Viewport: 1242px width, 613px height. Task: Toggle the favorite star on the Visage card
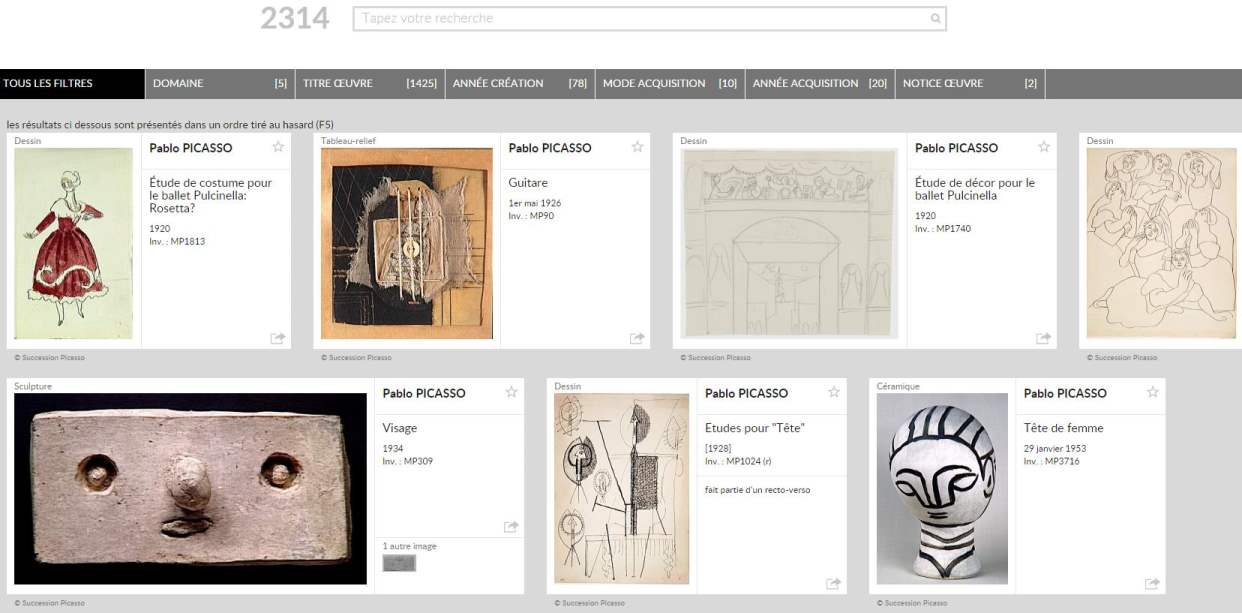pyautogui.click(x=511, y=393)
